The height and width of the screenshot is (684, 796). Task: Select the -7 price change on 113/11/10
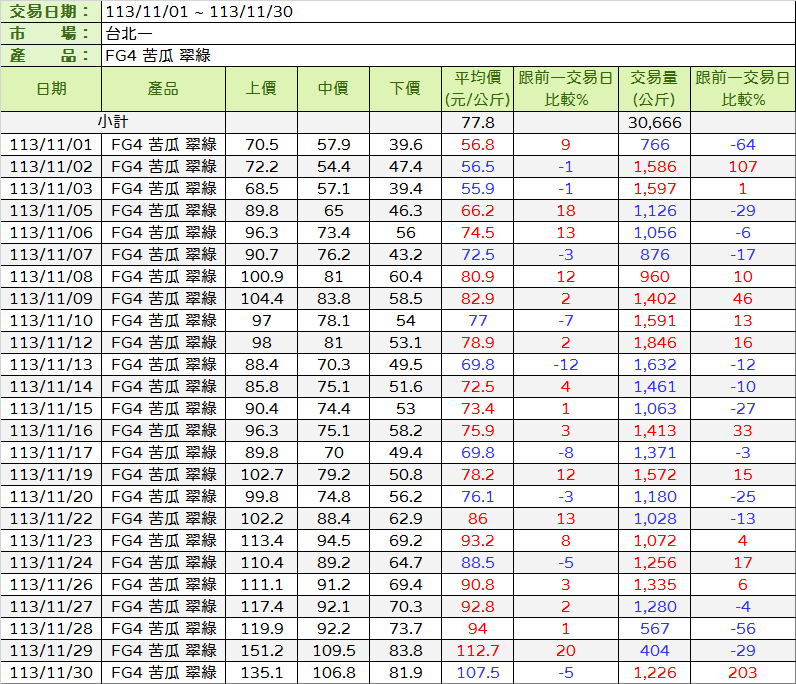coord(566,320)
